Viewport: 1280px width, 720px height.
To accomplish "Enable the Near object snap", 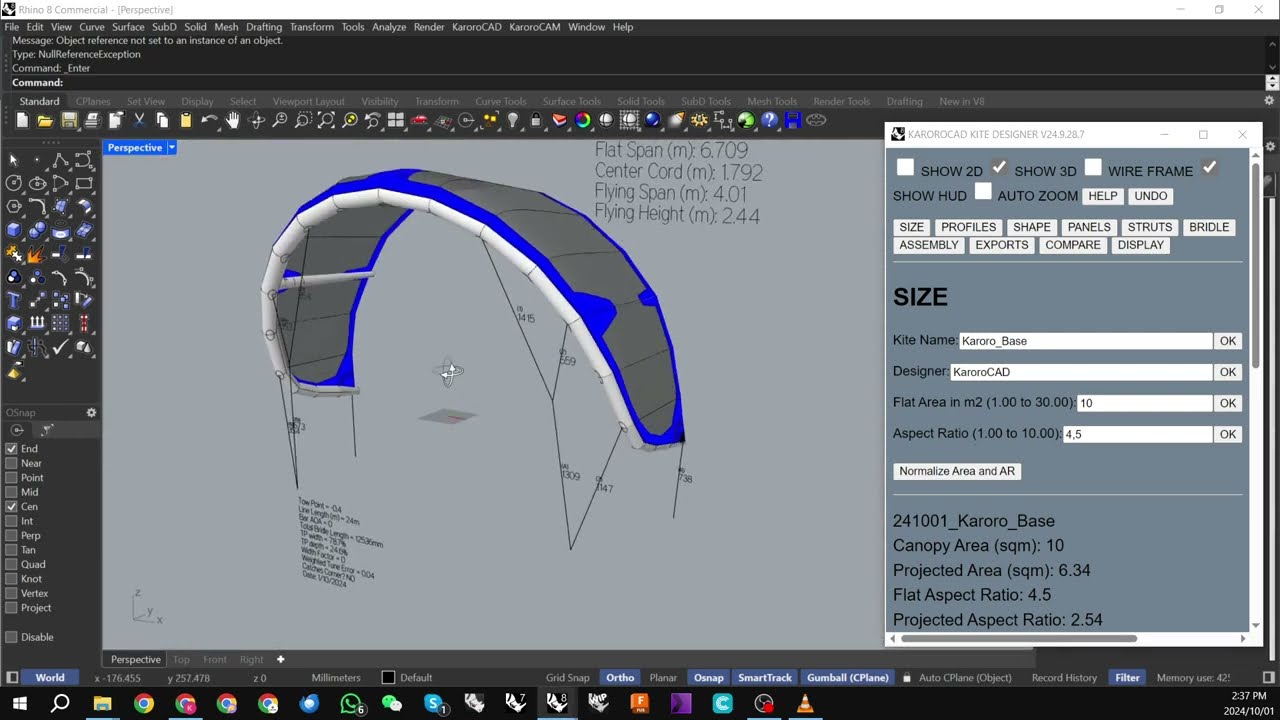I will [x=12, y=463].
